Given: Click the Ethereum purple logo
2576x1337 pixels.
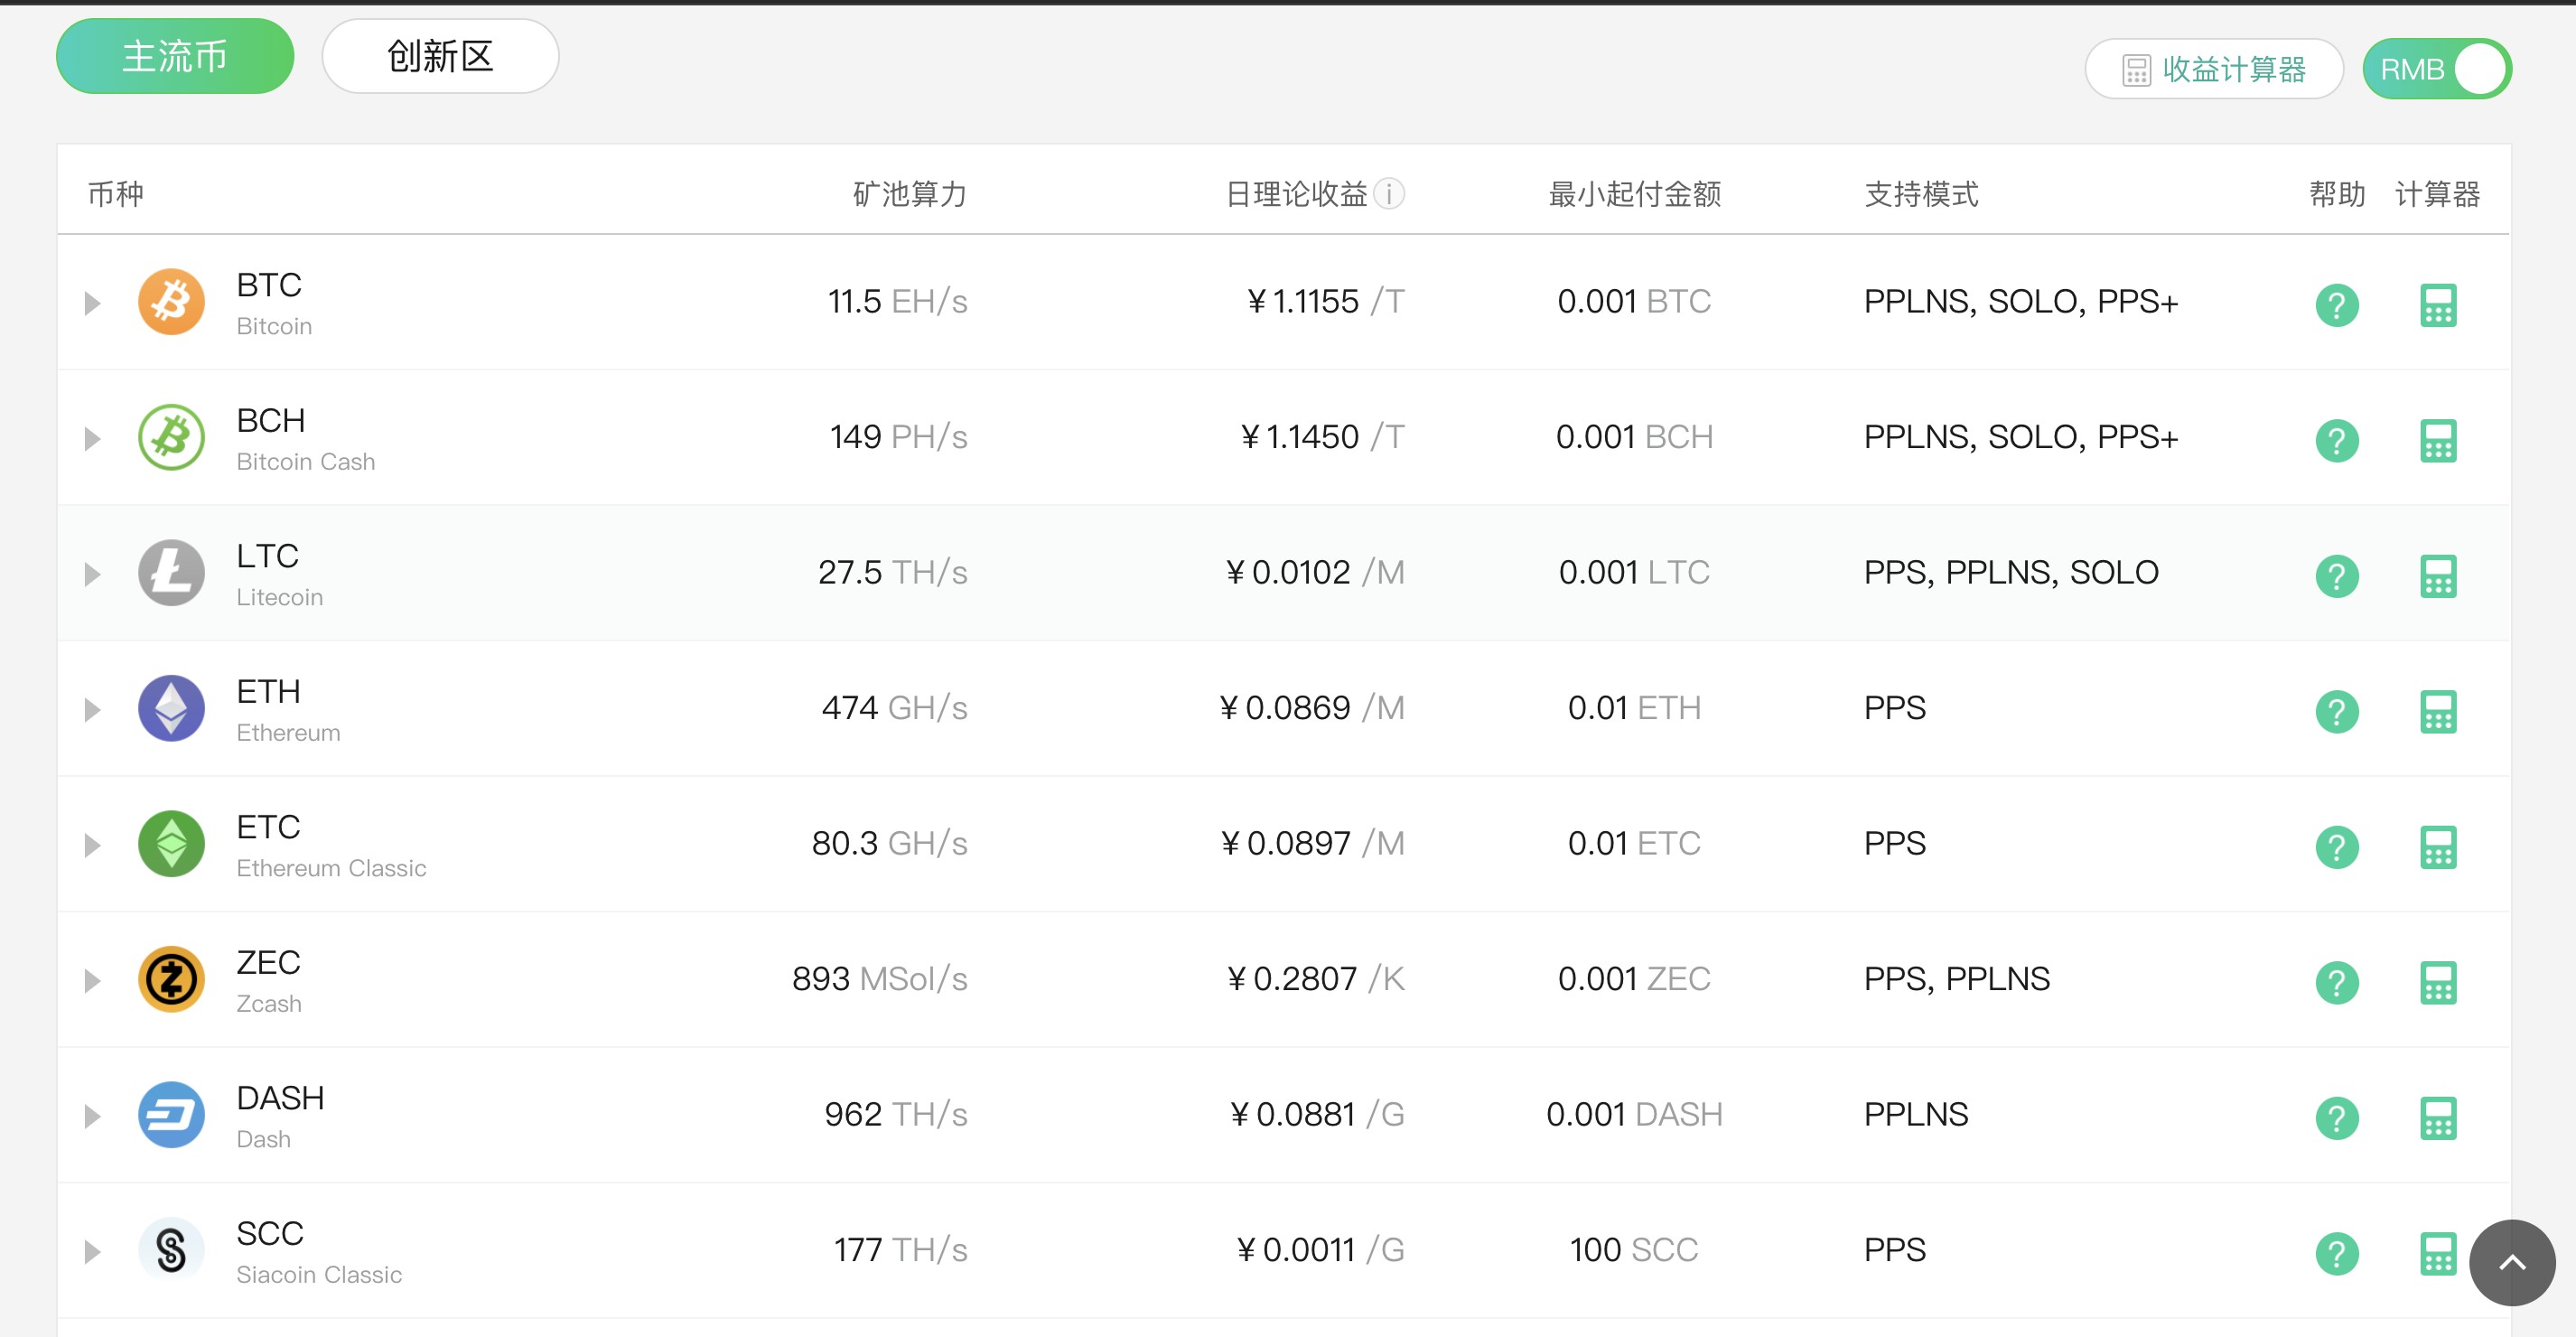Looking at the screenshot, I should 171,708.
